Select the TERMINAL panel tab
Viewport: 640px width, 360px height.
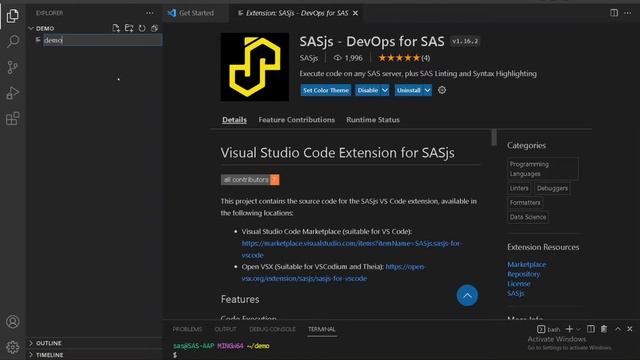coord(322,329)
